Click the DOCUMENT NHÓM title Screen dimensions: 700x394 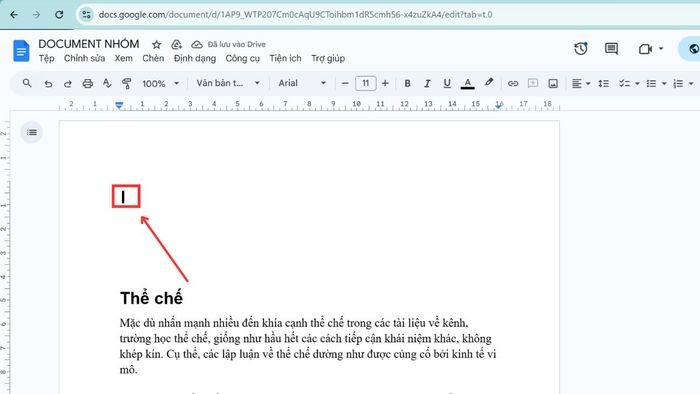[x=89, y=44]
